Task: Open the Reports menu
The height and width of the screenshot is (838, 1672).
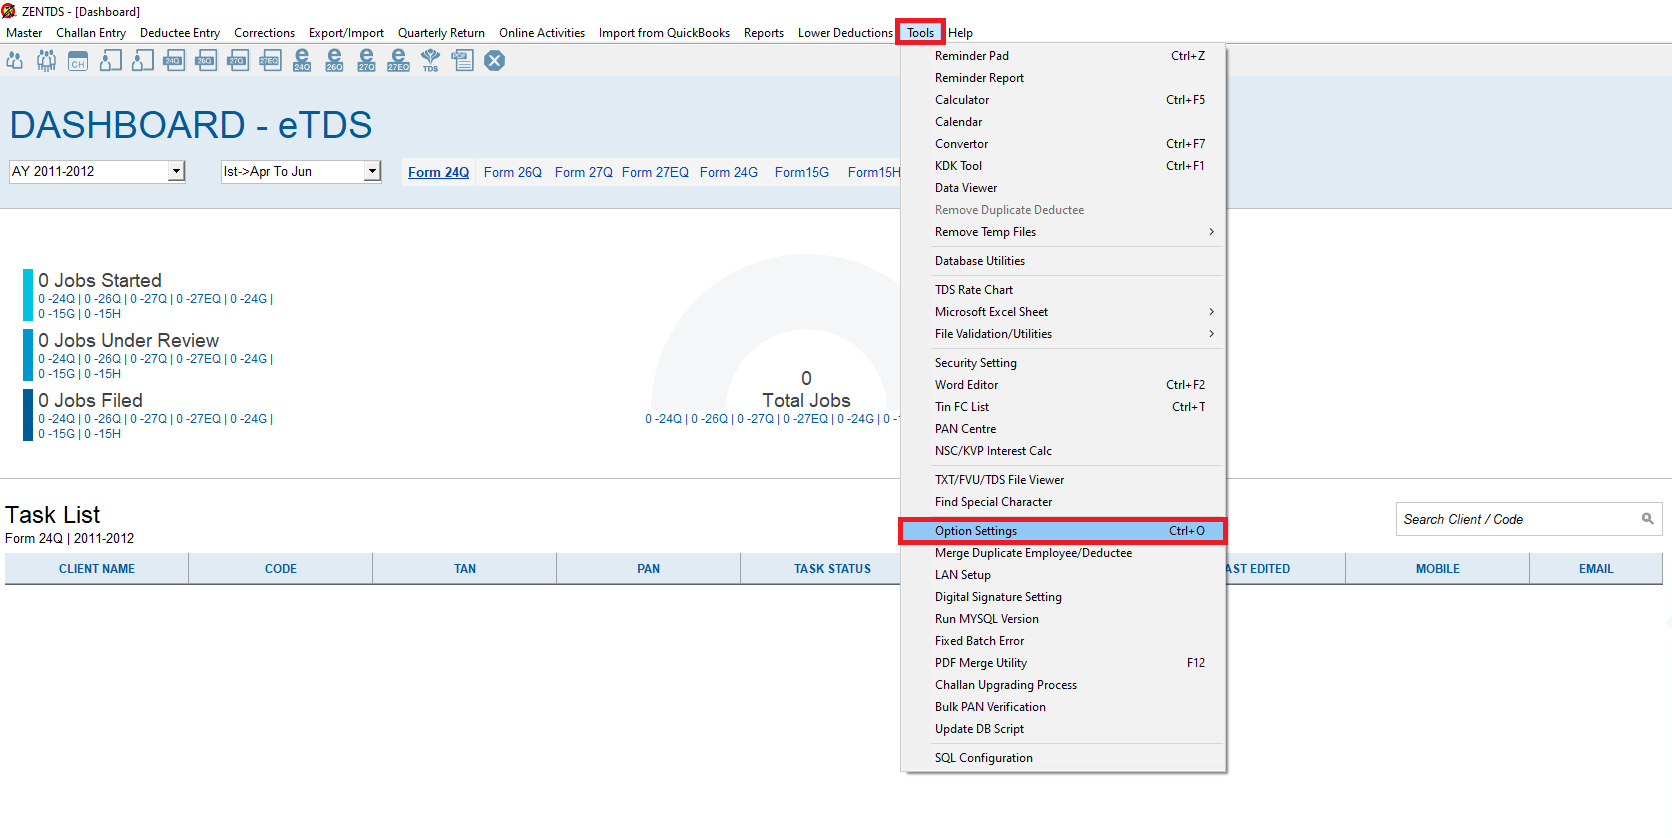Action: [764, 33]
